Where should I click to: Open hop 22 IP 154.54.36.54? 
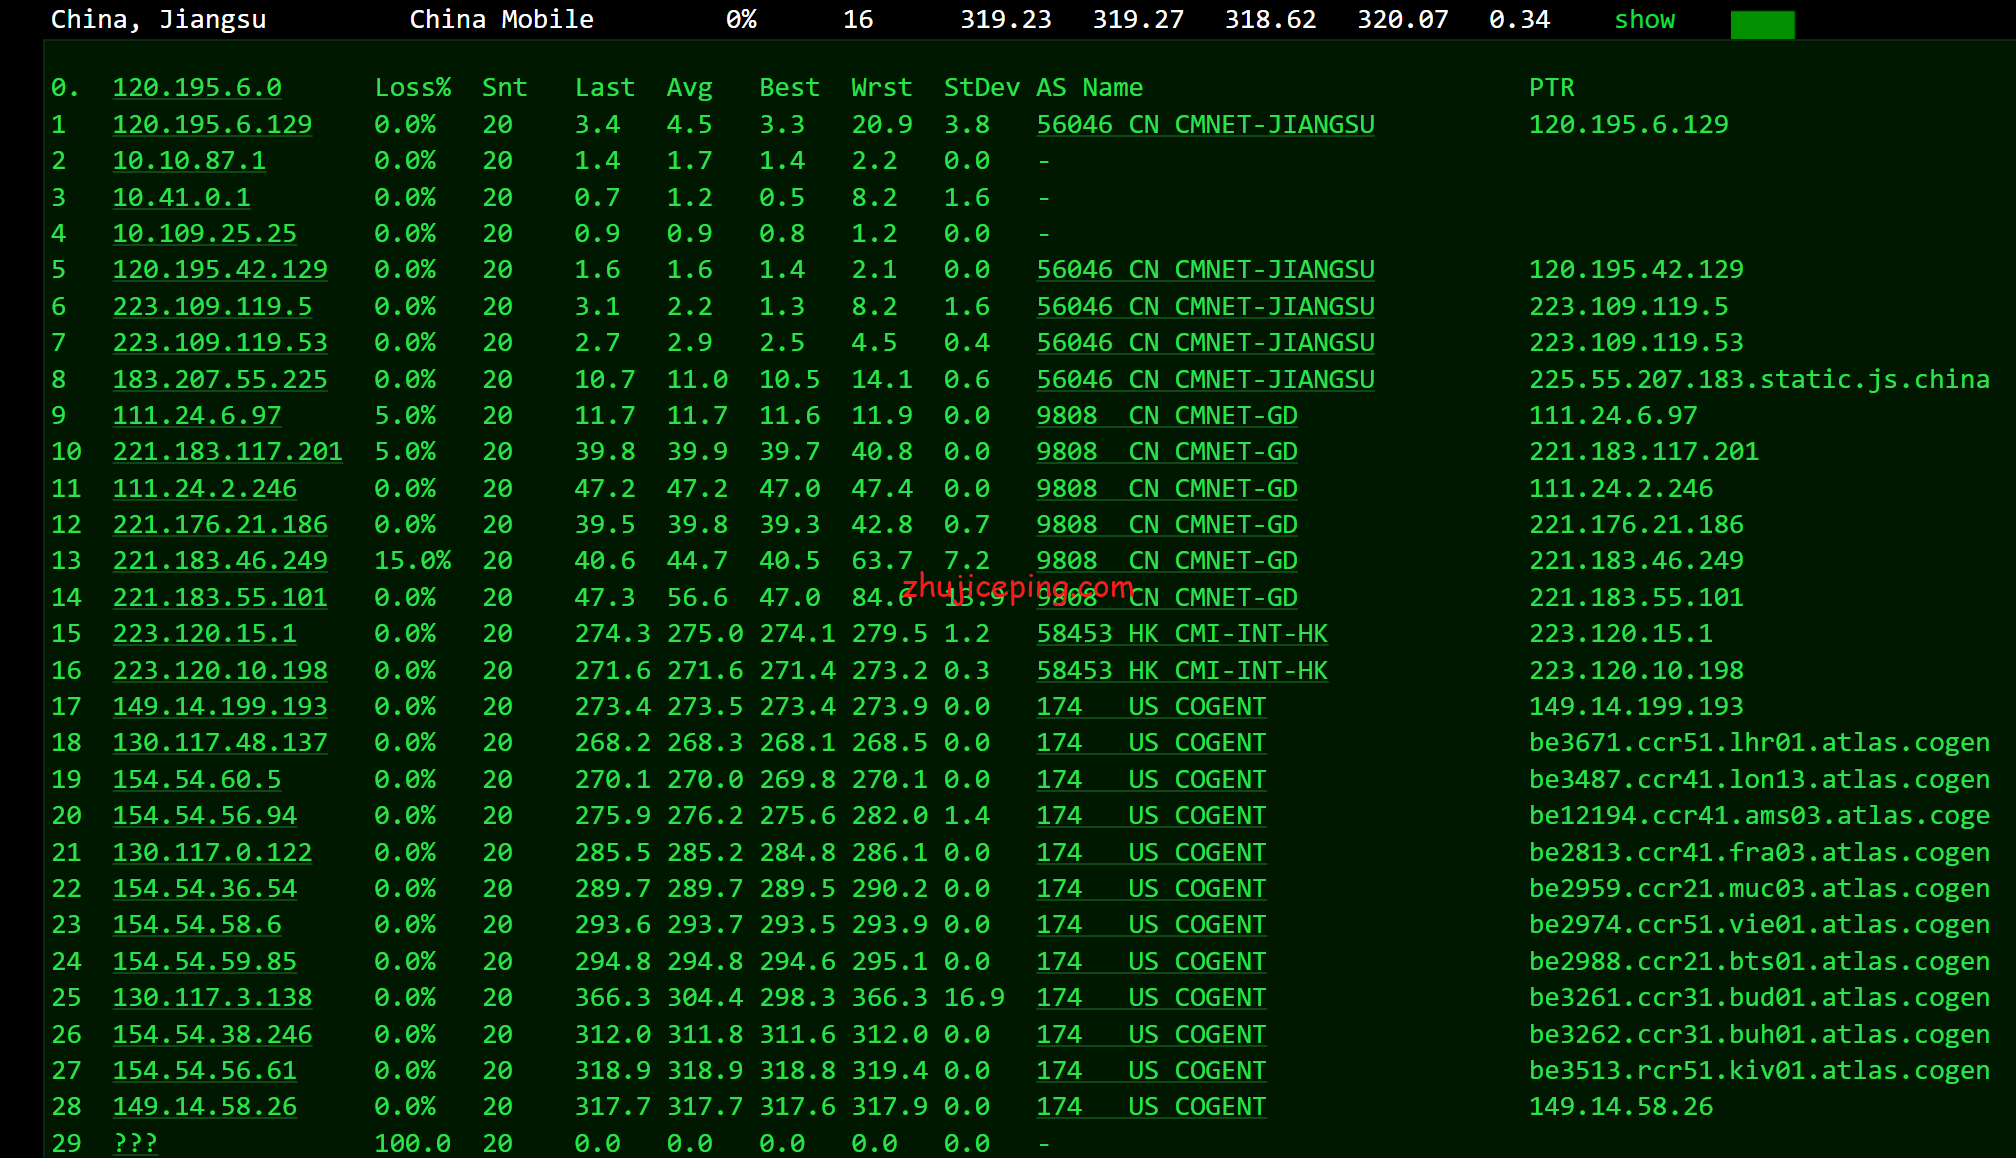click(204, 888)
